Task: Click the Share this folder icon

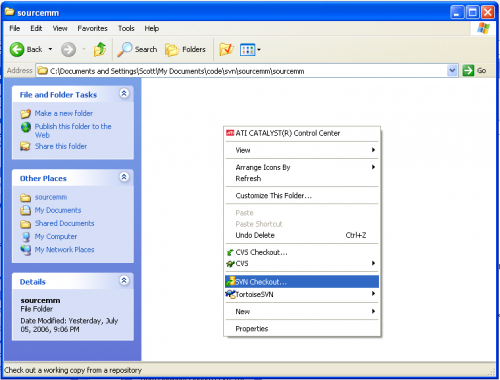Action: click(x=25, y=146)
